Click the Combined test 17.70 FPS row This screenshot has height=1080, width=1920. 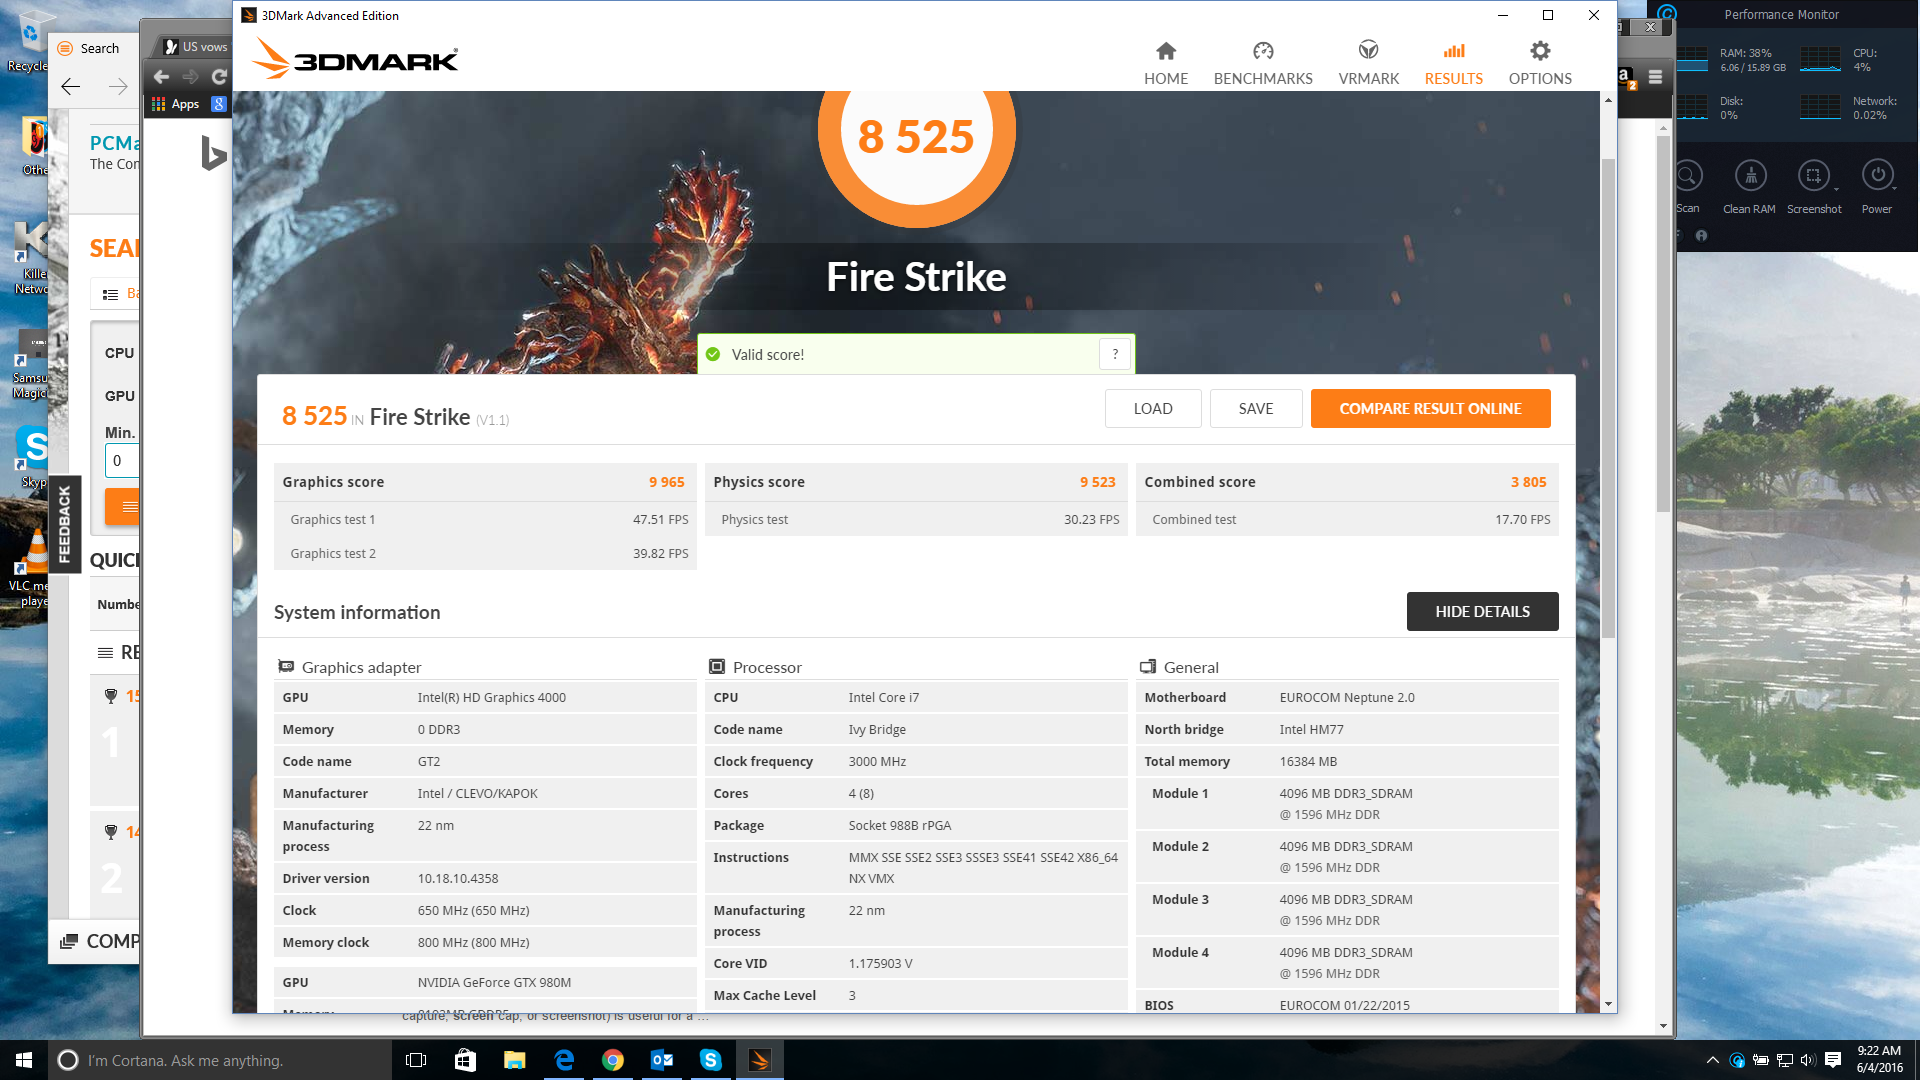(x=1347, y=519)
